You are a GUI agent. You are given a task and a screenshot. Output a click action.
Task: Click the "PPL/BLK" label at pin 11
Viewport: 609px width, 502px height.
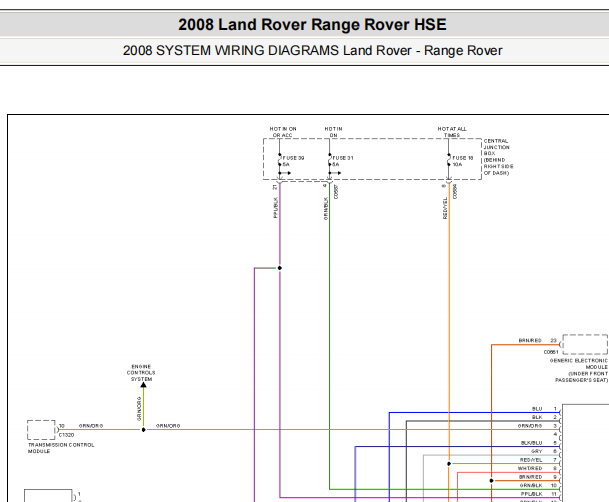[x=532, y=494]
